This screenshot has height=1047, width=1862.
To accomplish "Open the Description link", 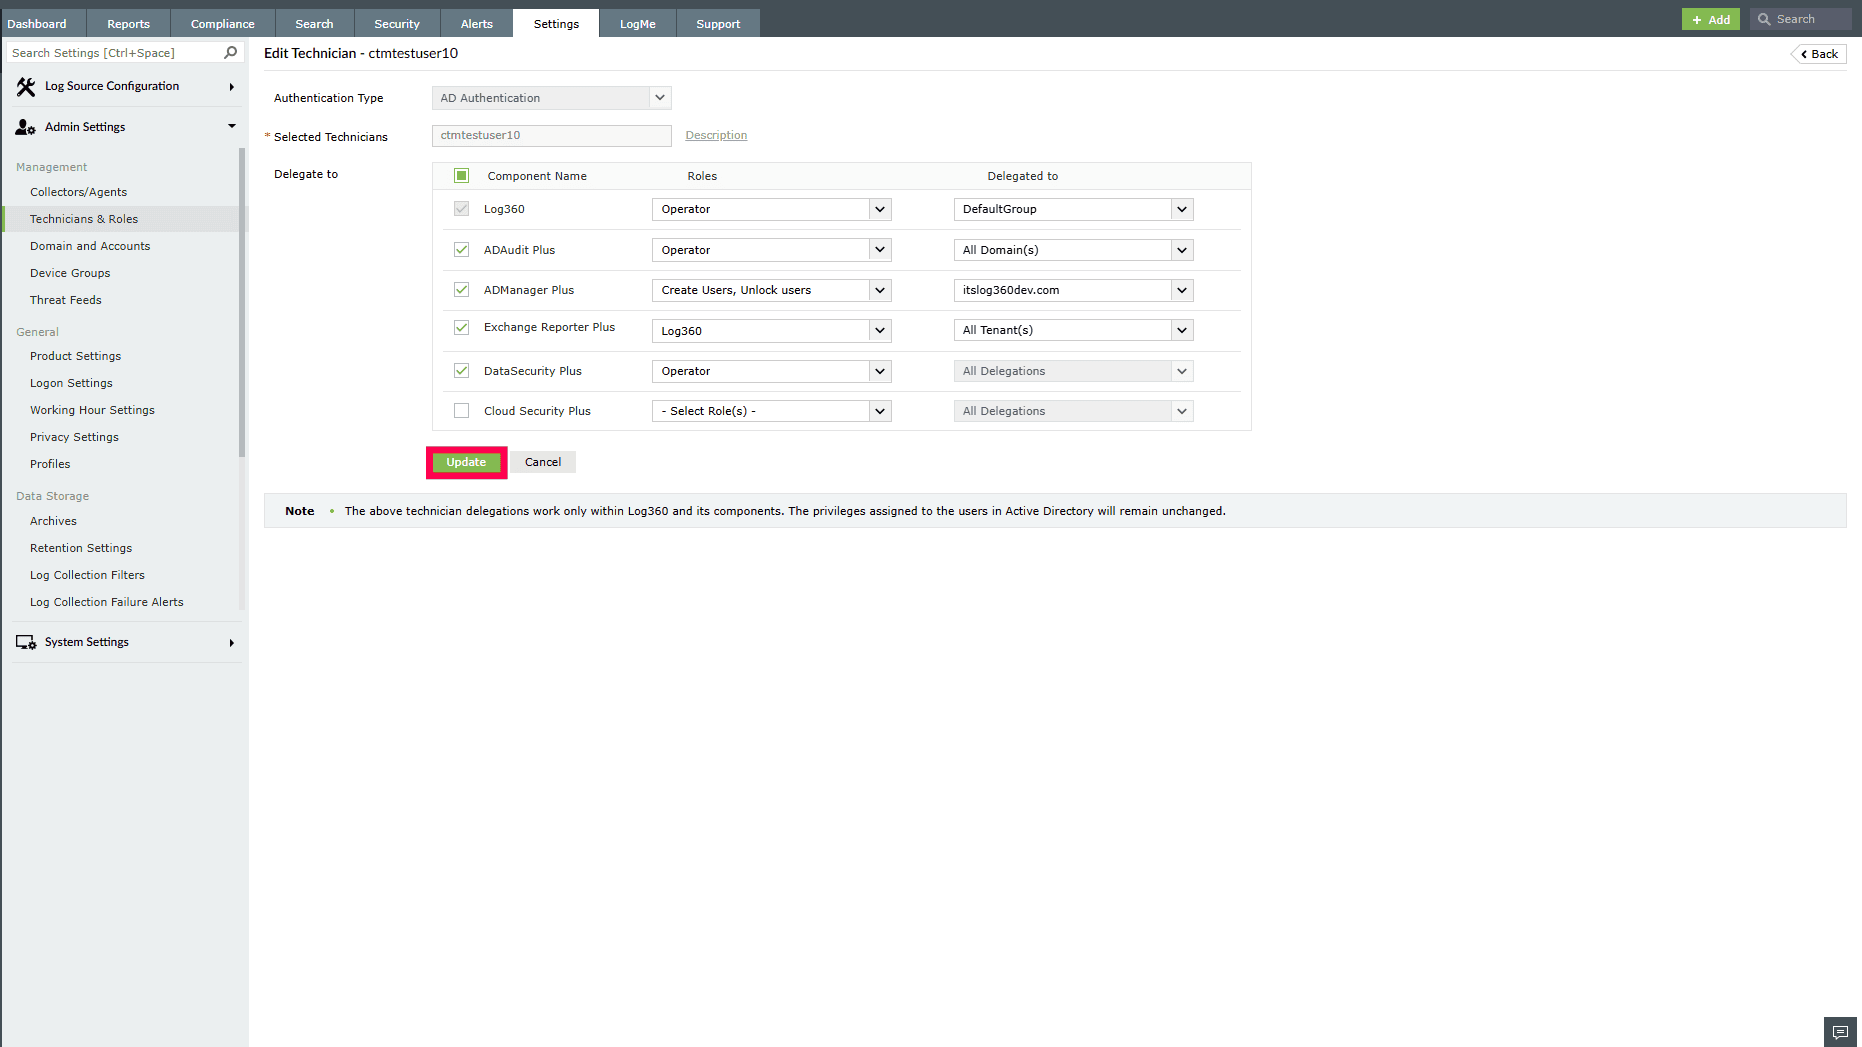I will pyautogui.click(x=716, y=135).
